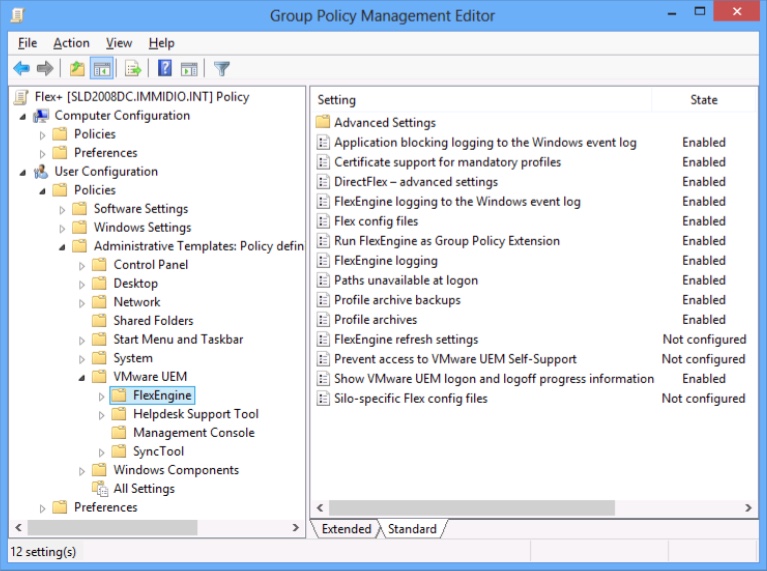Sort by the State column header
767x571 pixels.
click(x=703, y=100)
